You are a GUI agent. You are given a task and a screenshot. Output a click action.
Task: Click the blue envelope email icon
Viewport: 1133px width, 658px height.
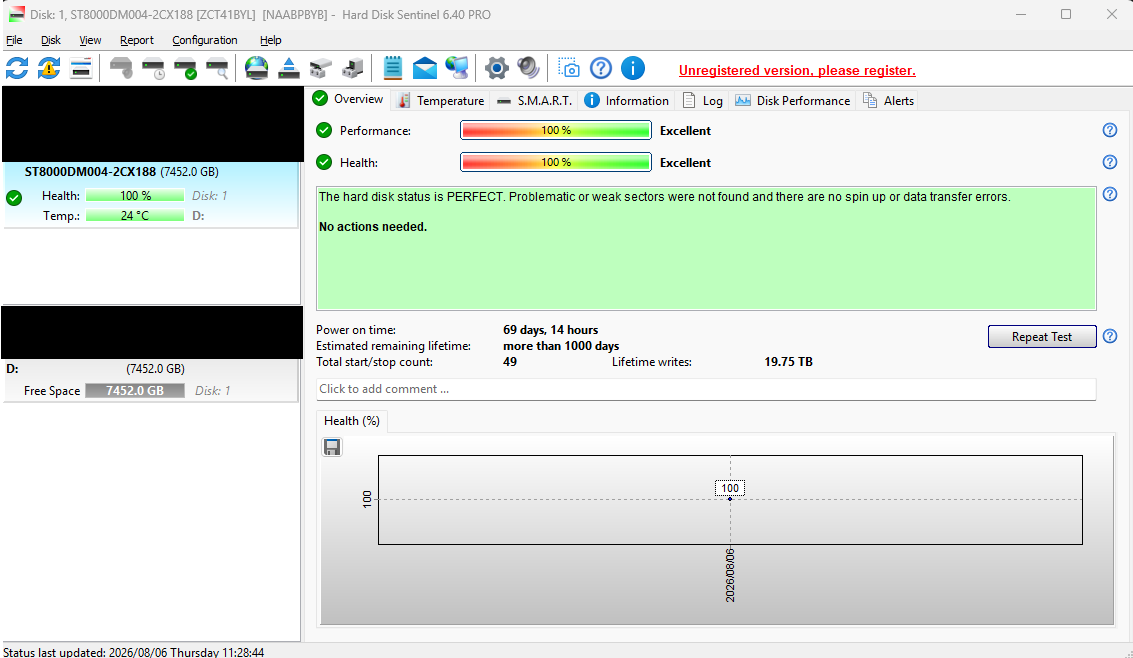pyautogui.click(x=425, y=69)
